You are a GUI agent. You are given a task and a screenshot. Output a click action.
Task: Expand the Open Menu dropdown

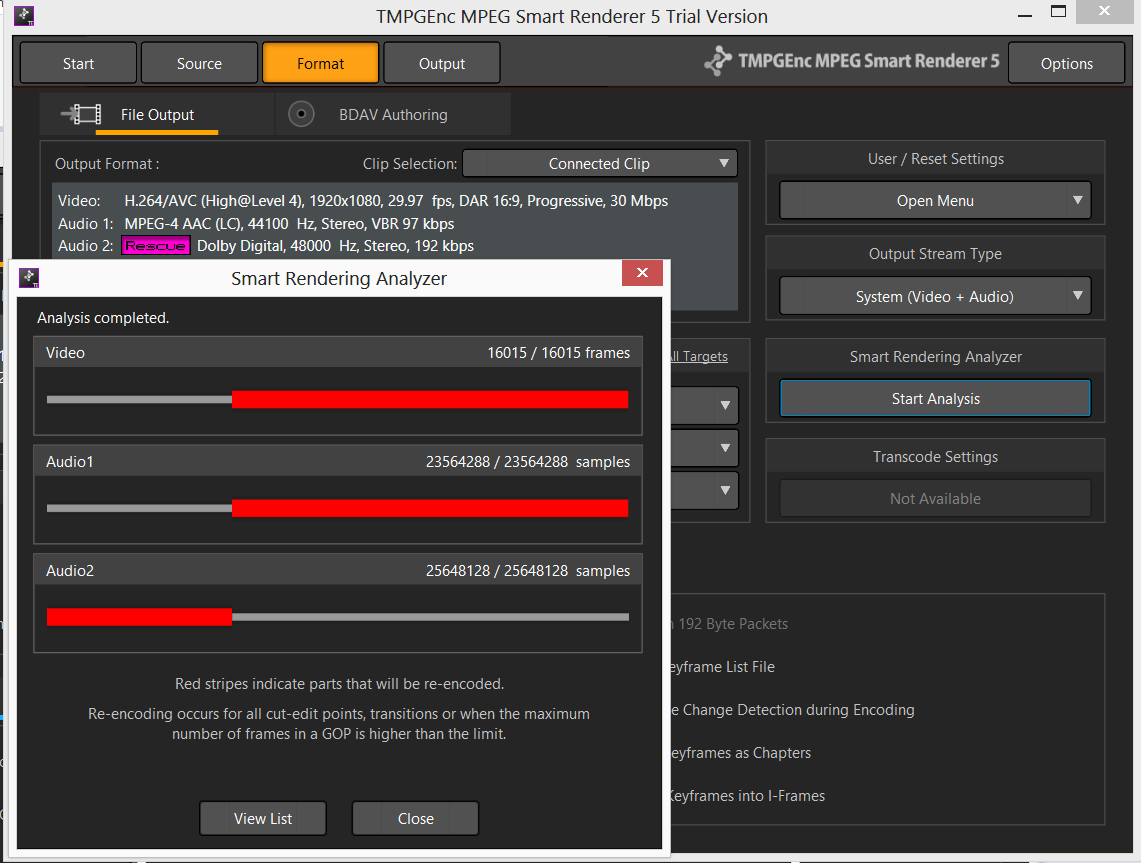935,200
